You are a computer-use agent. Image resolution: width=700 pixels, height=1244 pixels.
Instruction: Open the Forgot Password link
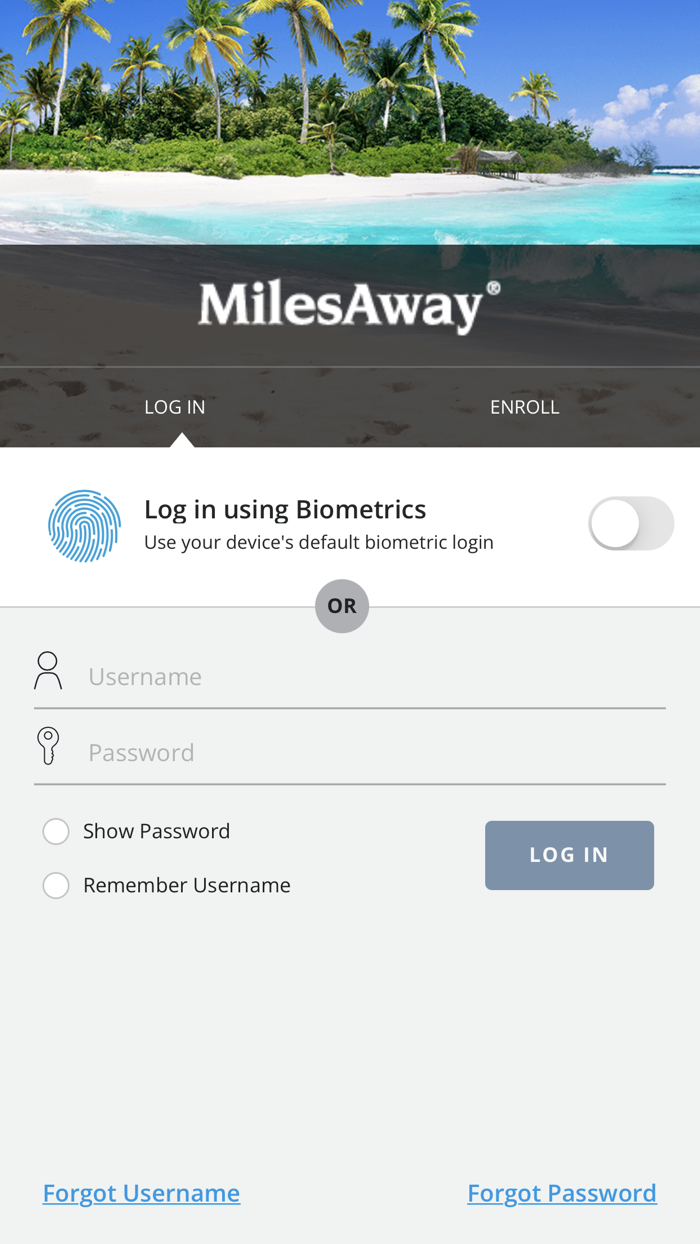point(562,1192)
